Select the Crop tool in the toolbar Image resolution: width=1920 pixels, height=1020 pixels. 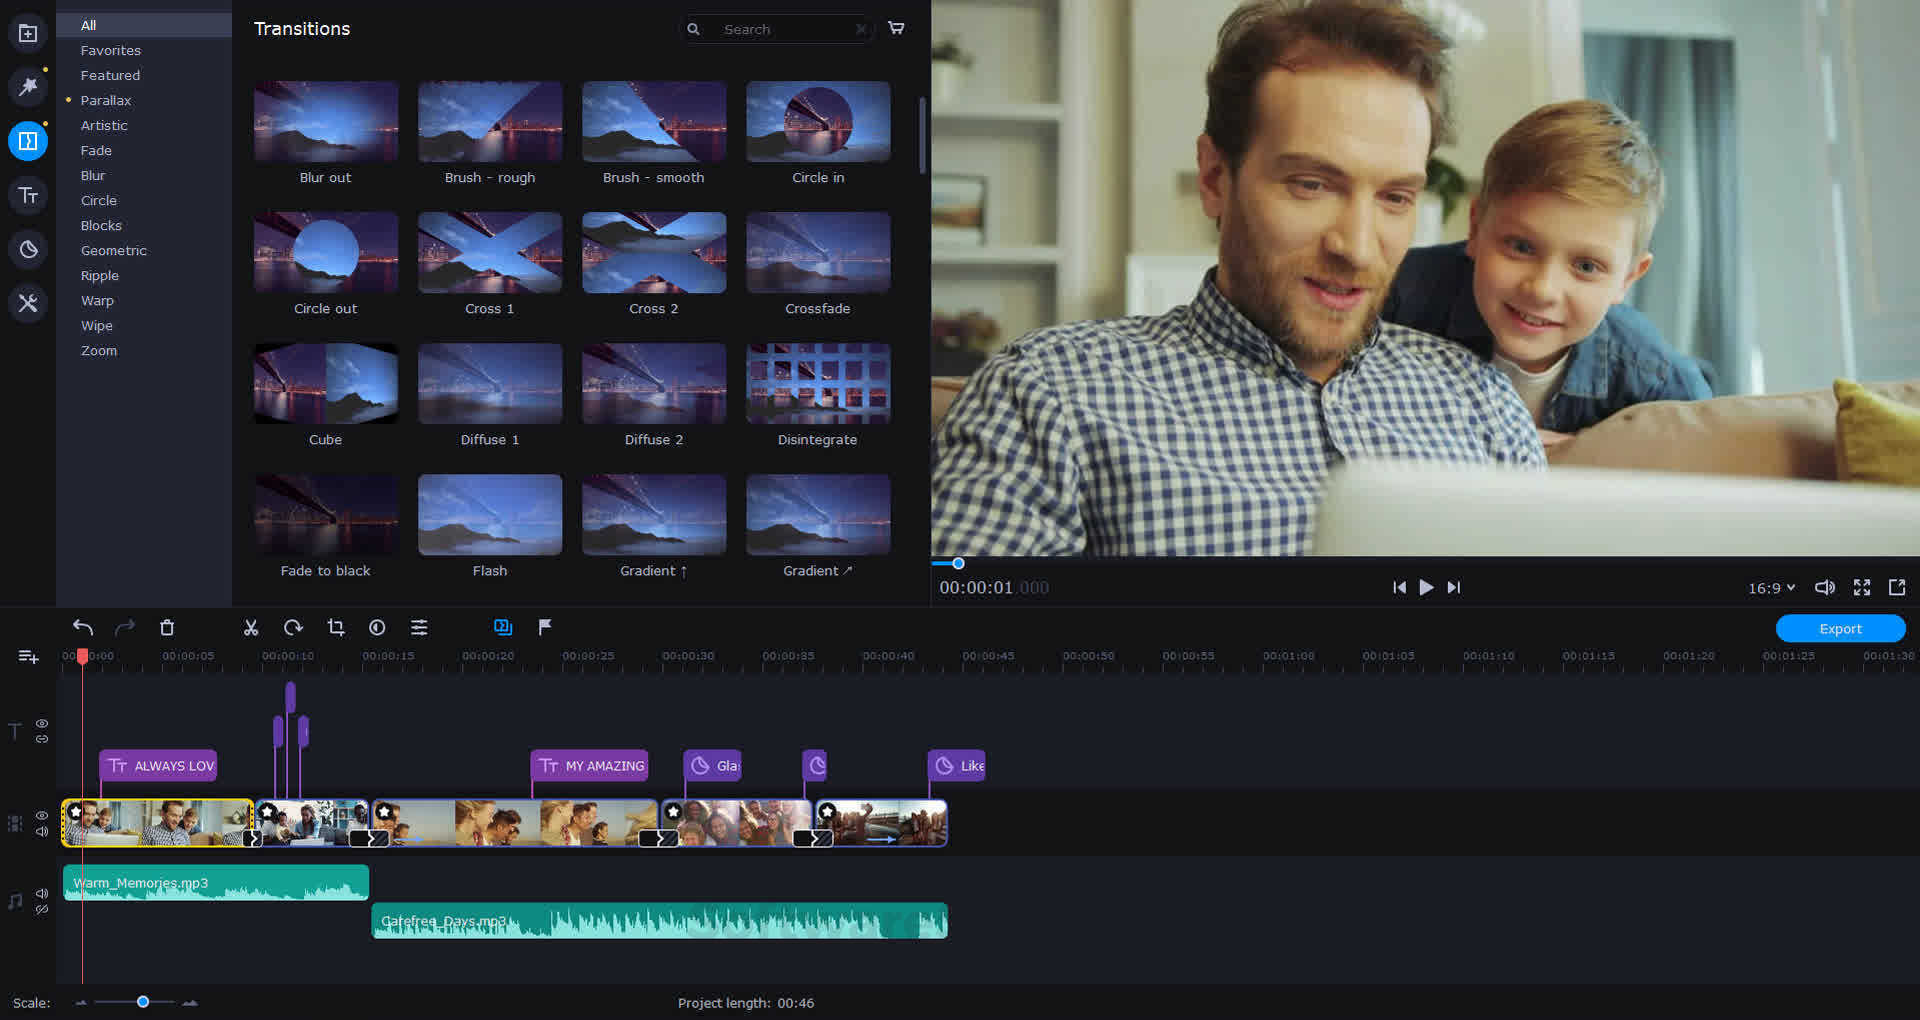tap(335, 627)
